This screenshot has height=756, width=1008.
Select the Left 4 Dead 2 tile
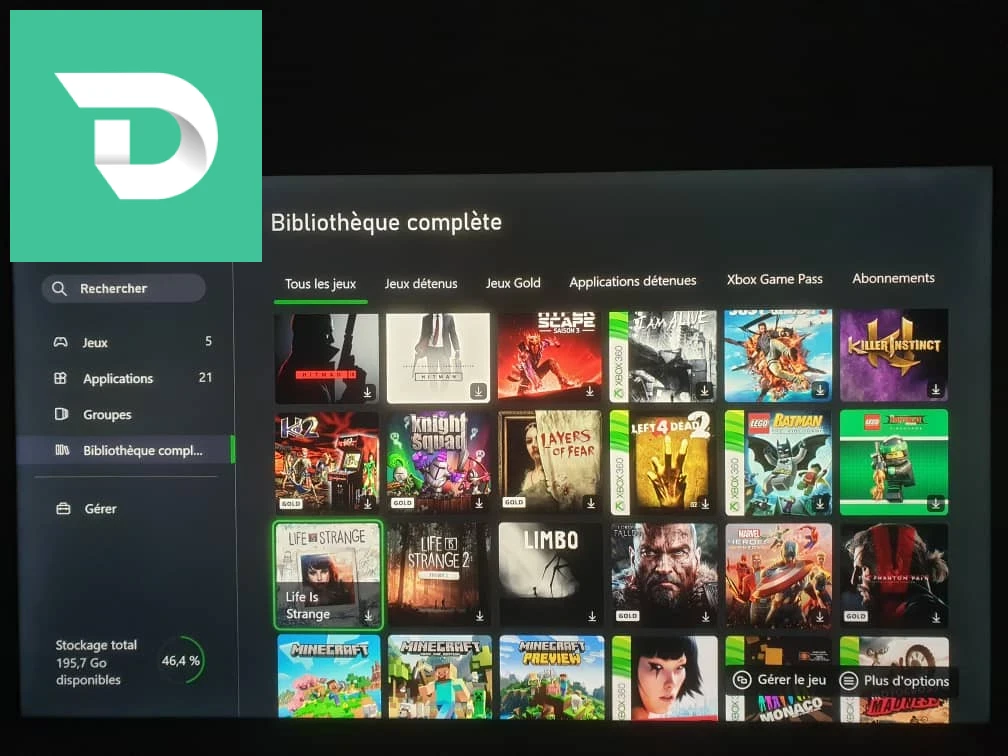pyautogui.click(x=663, y=463)
